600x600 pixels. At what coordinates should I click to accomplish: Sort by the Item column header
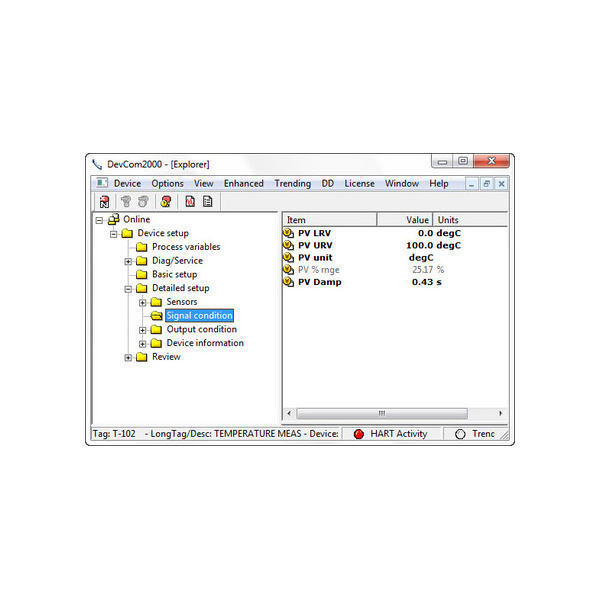point(330,220)
